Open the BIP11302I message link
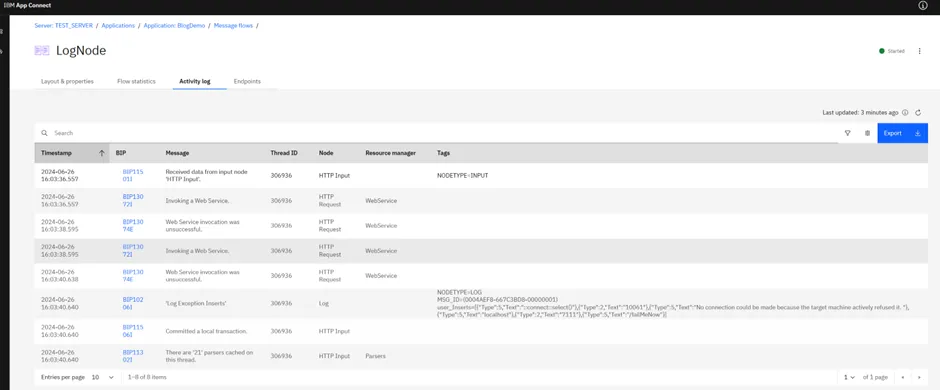Screen dimensions: 940x390 click(133, 356)
